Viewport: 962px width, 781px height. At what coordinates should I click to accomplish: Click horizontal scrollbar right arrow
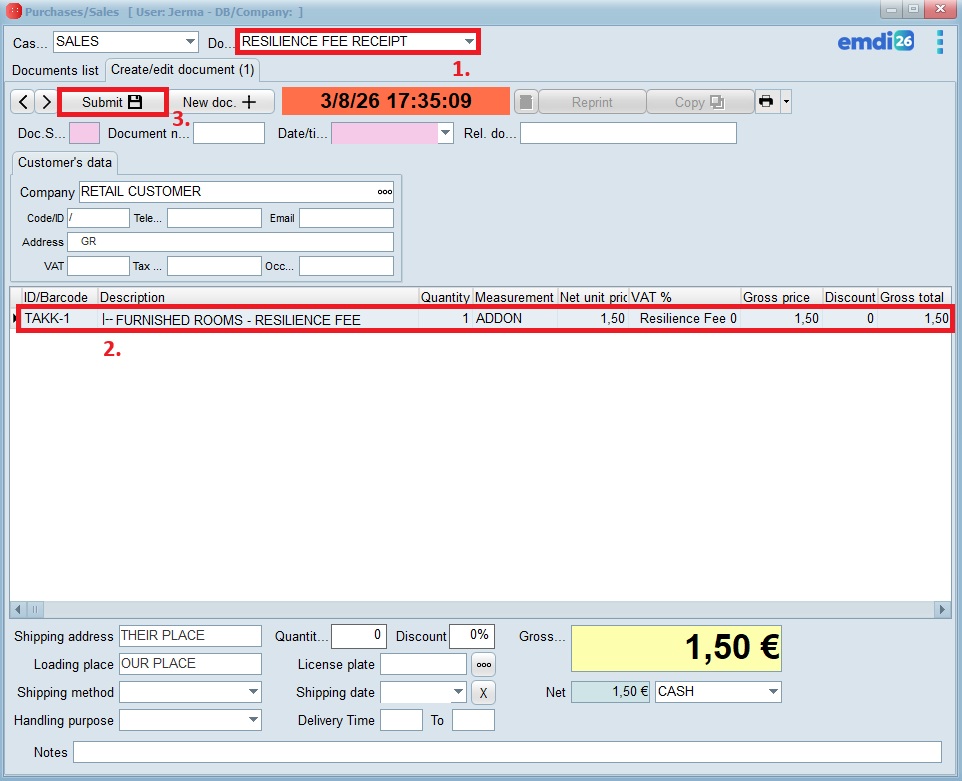tap(943, 609)
